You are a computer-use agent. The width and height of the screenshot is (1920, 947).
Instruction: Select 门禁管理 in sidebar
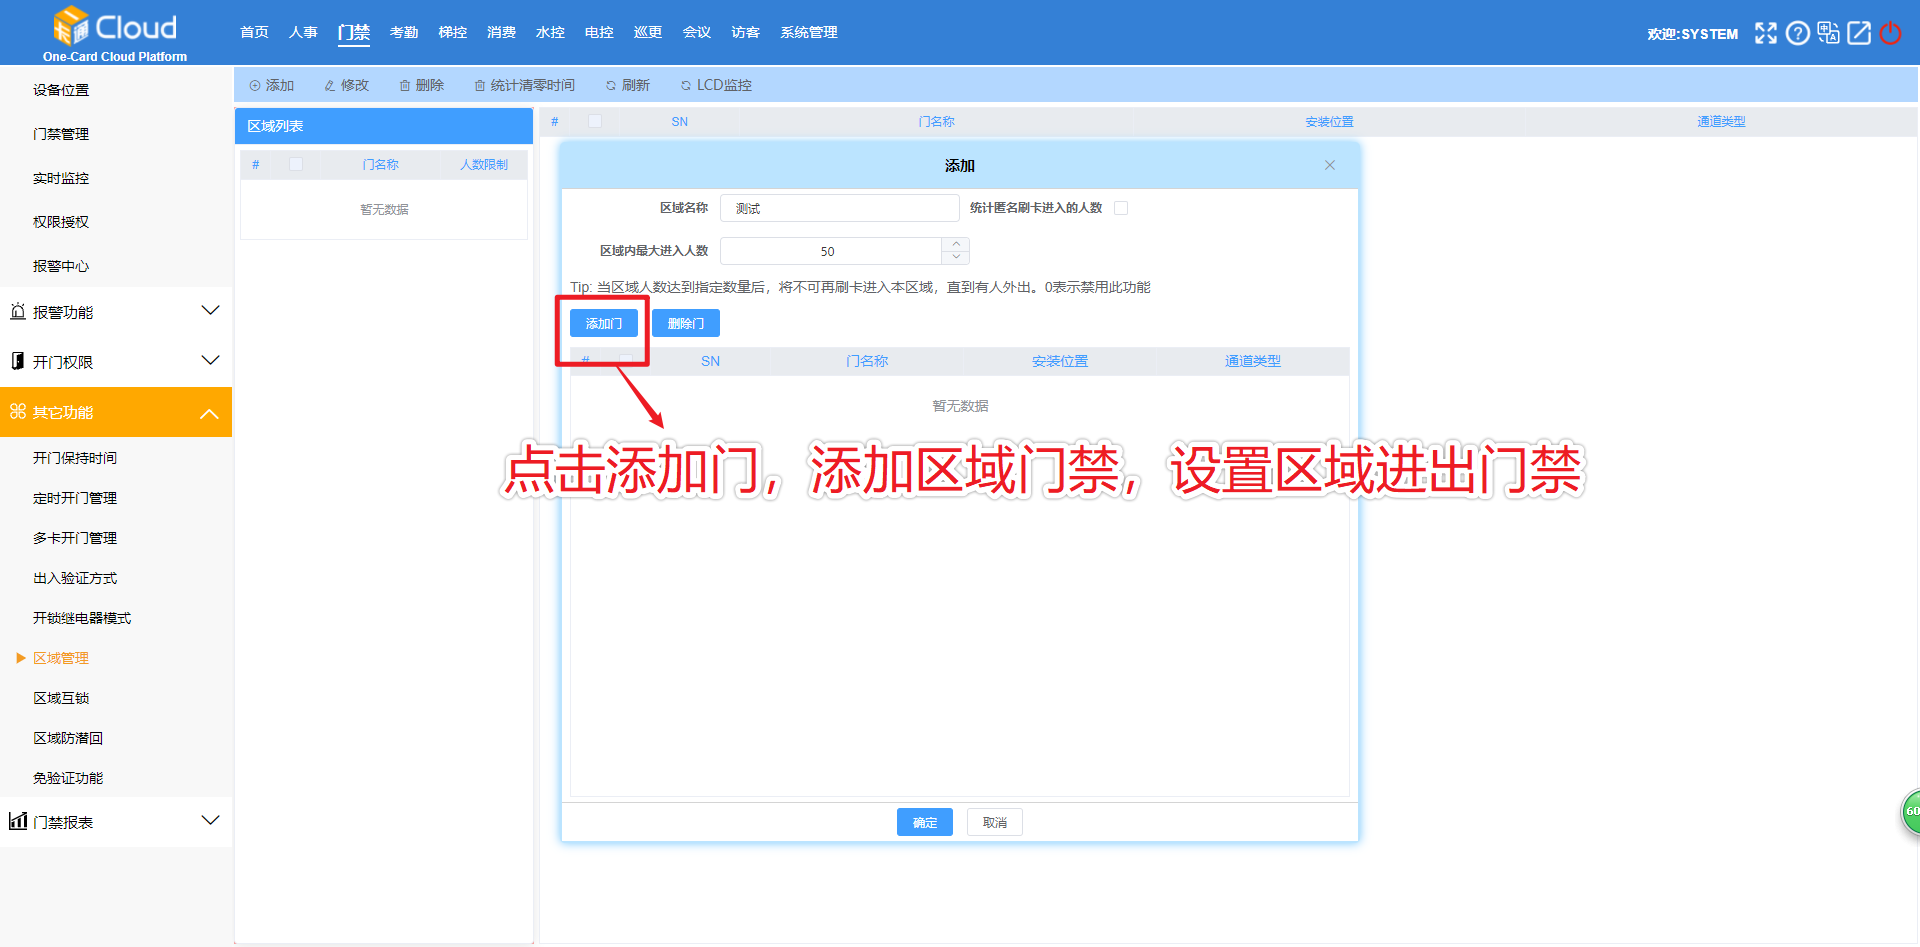(61, 134)
